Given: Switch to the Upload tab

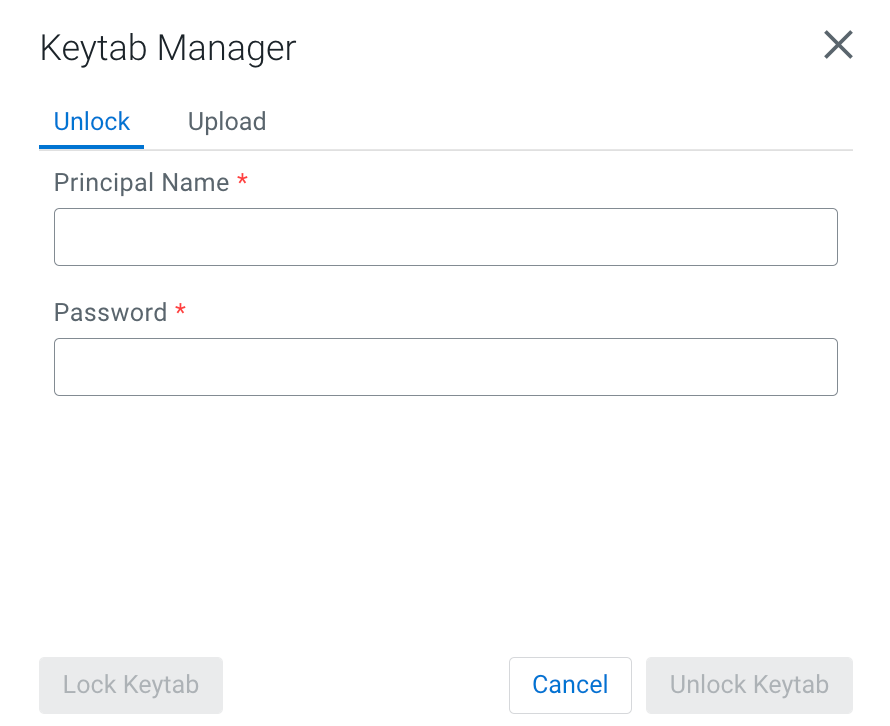Looking at the screenshot, I should (227, 122).
